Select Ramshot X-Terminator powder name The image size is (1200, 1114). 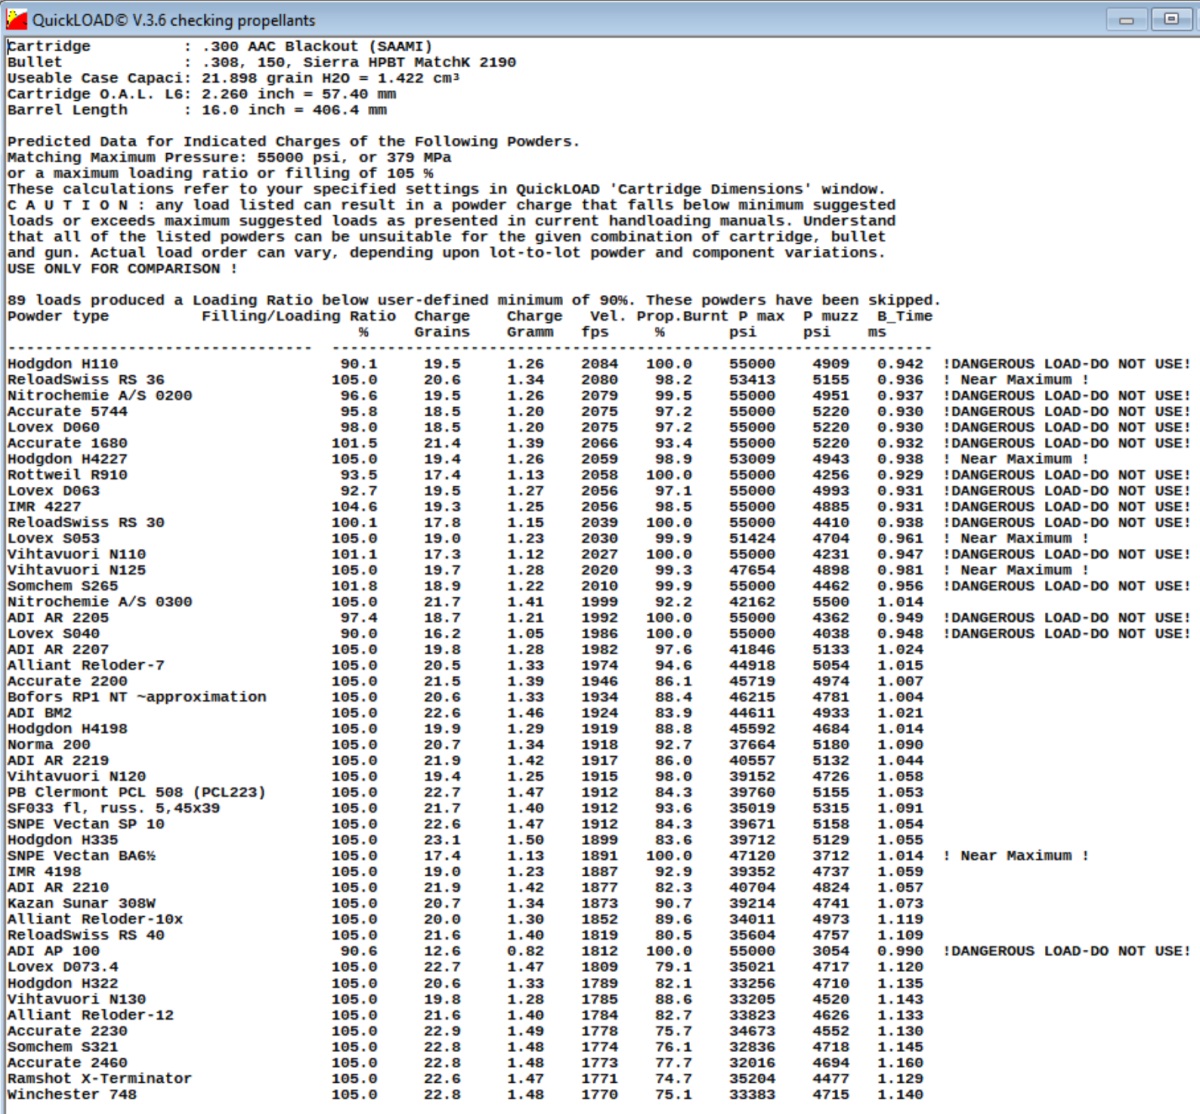coord(100,1079)
